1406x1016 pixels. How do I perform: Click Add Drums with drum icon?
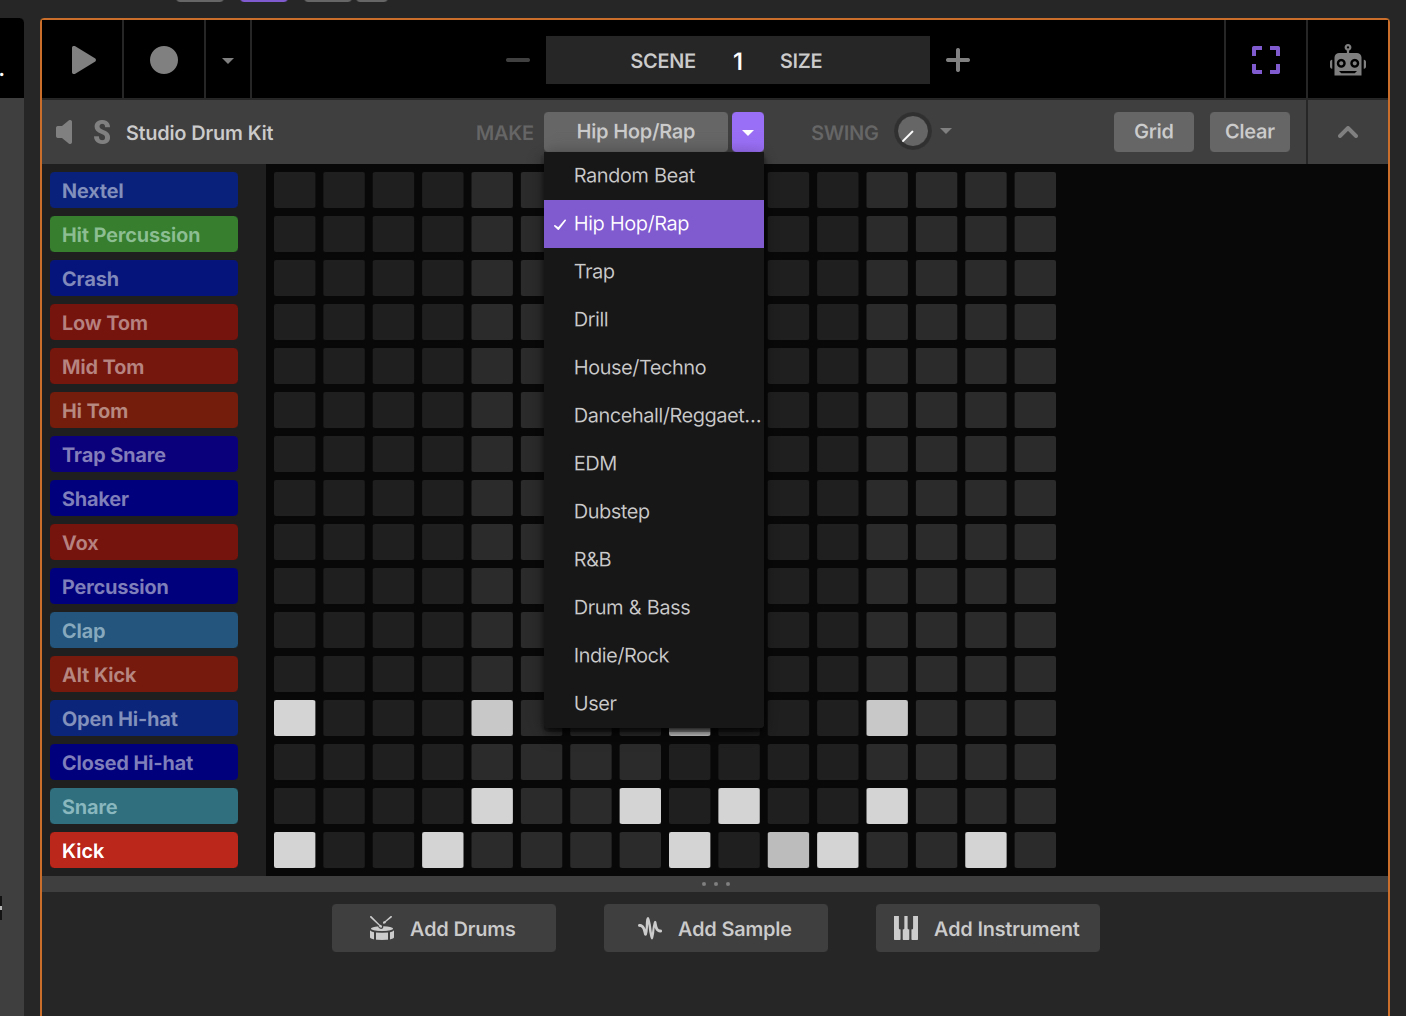tap(444, 929)
